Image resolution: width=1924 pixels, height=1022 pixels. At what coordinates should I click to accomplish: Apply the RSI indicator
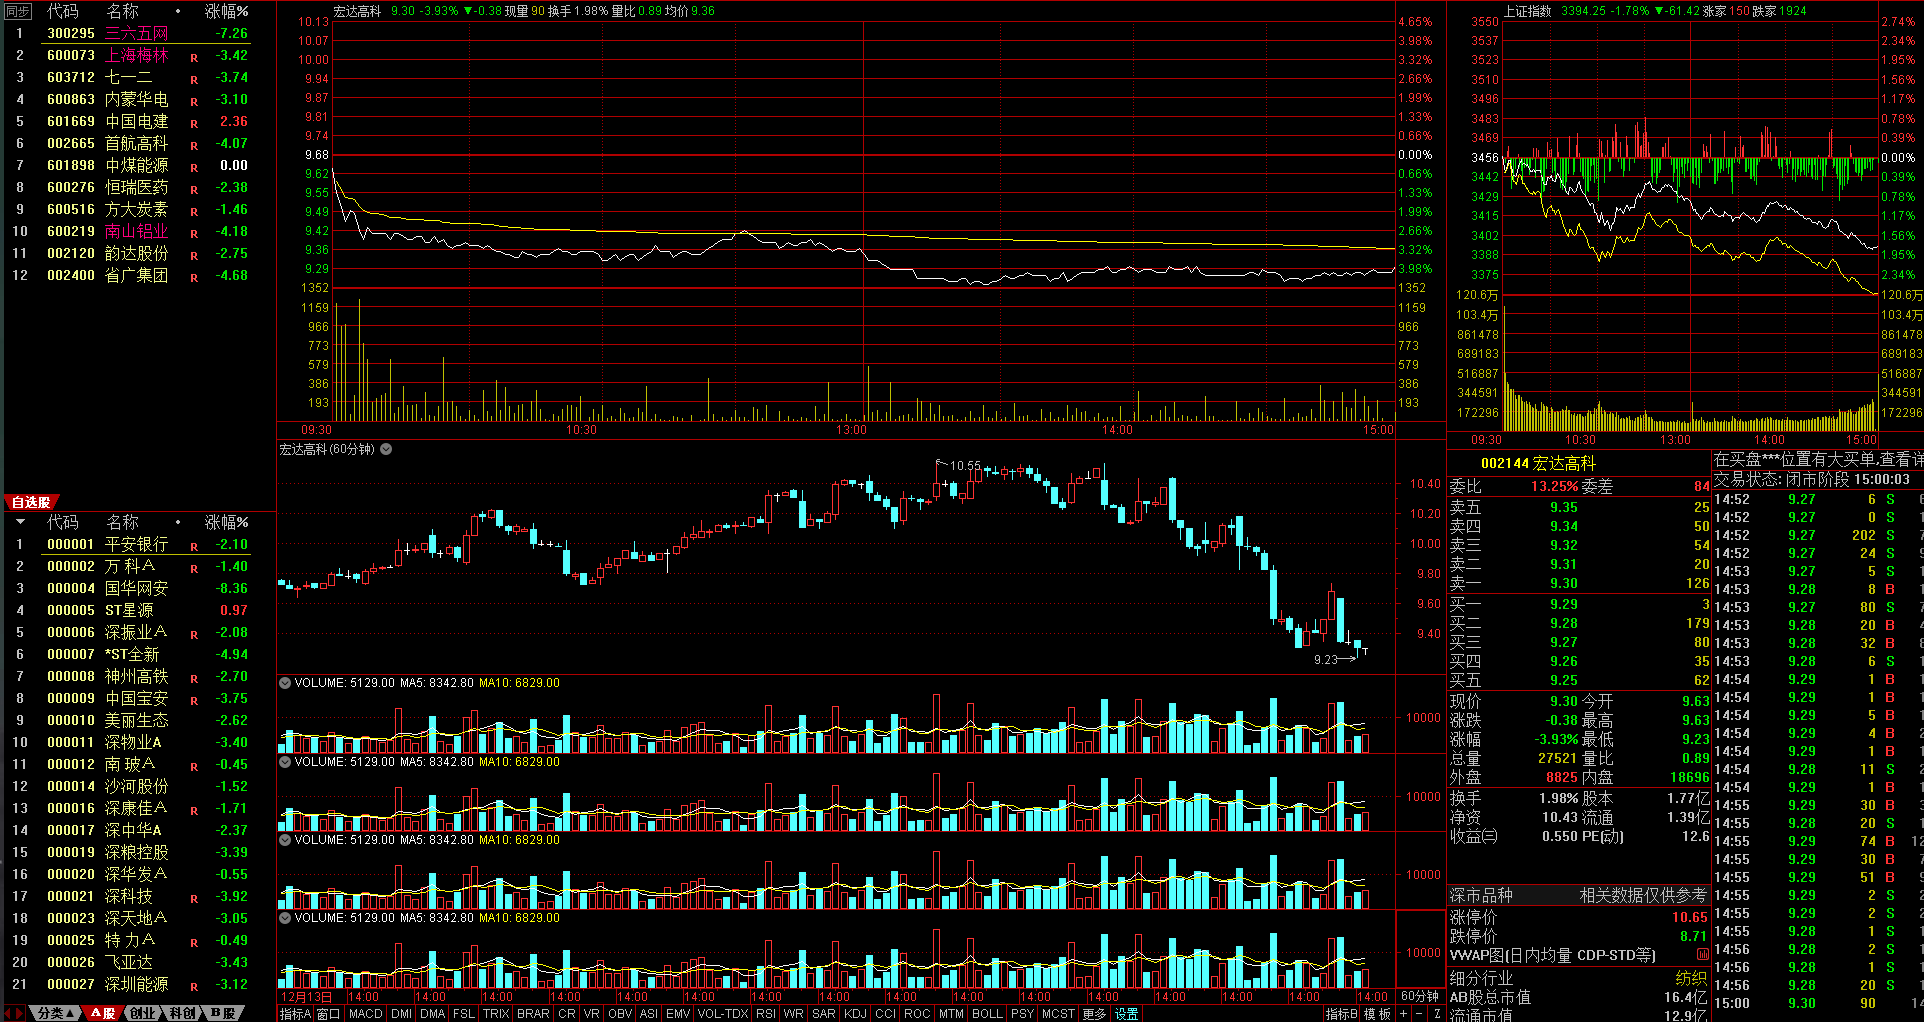(x=766, y=1013)
